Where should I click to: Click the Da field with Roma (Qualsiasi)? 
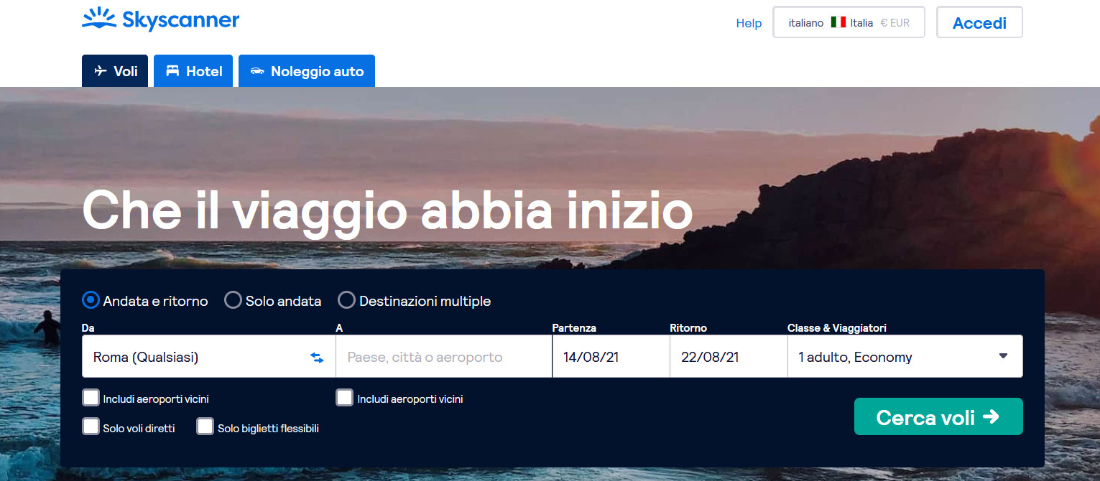point(208,357)
